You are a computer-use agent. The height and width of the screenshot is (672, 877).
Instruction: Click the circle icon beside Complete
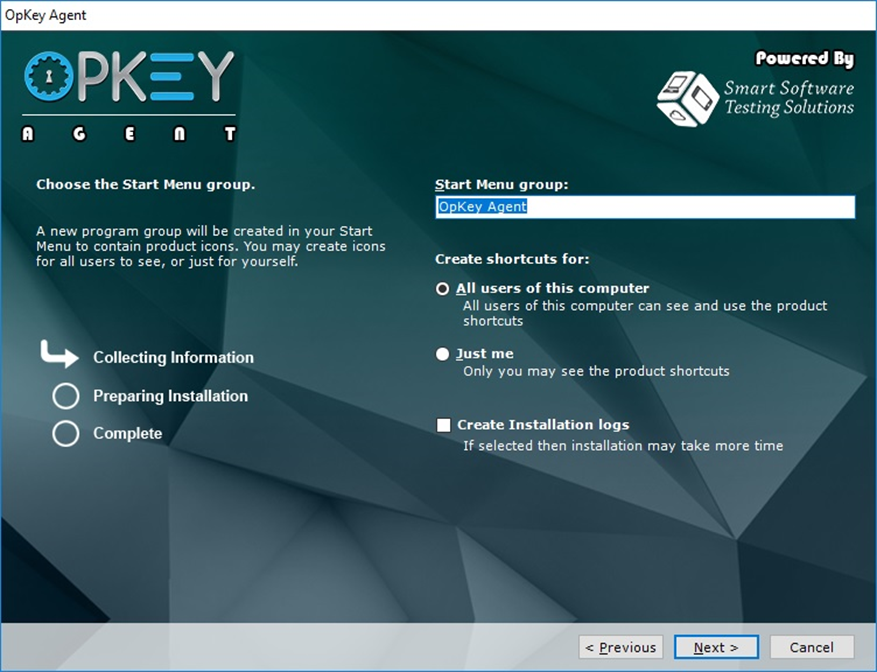pyautogui.click(x=66, y=434)
